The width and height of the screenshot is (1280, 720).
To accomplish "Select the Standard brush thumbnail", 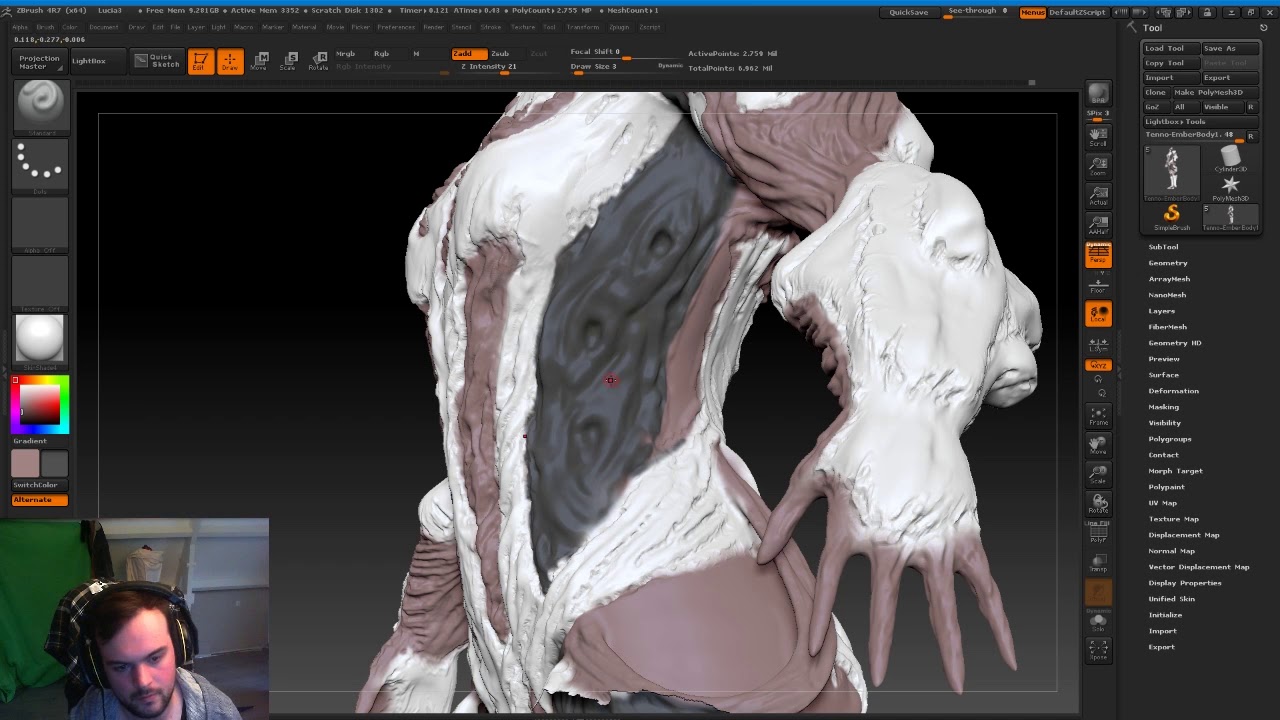I will coord(41,106).
